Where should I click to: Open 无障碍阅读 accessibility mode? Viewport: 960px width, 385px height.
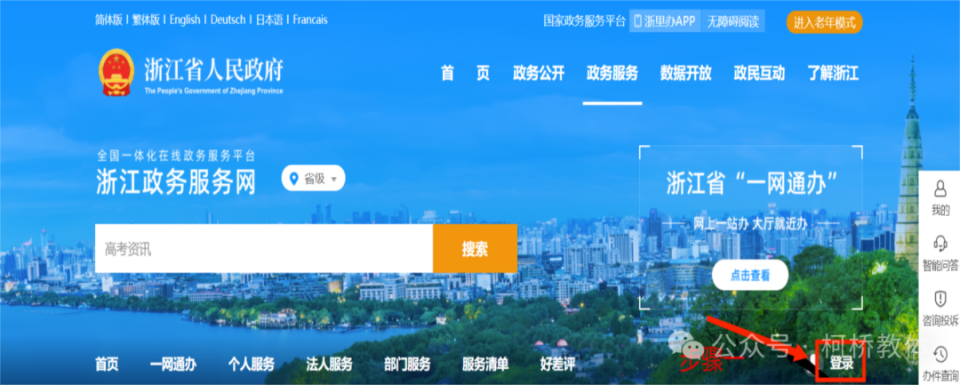pyautogui.click(x=733, y=21)
